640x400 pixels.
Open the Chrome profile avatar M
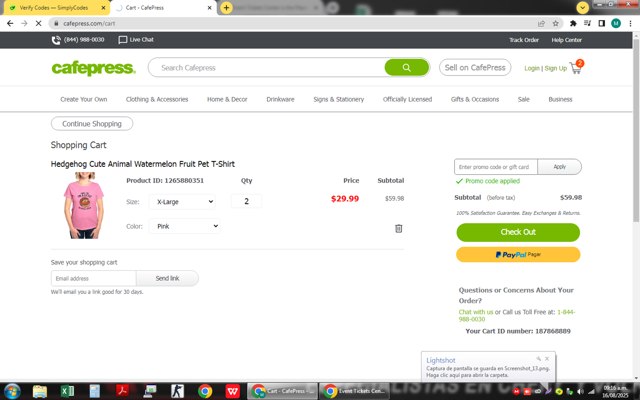coord(616,24)
